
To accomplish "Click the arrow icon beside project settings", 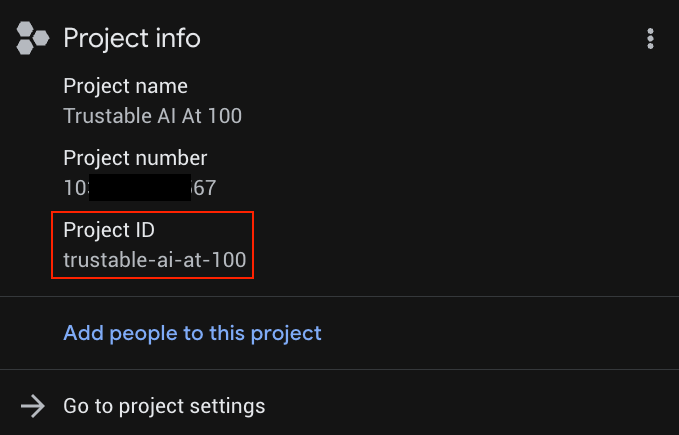I will tap(33, 406).
